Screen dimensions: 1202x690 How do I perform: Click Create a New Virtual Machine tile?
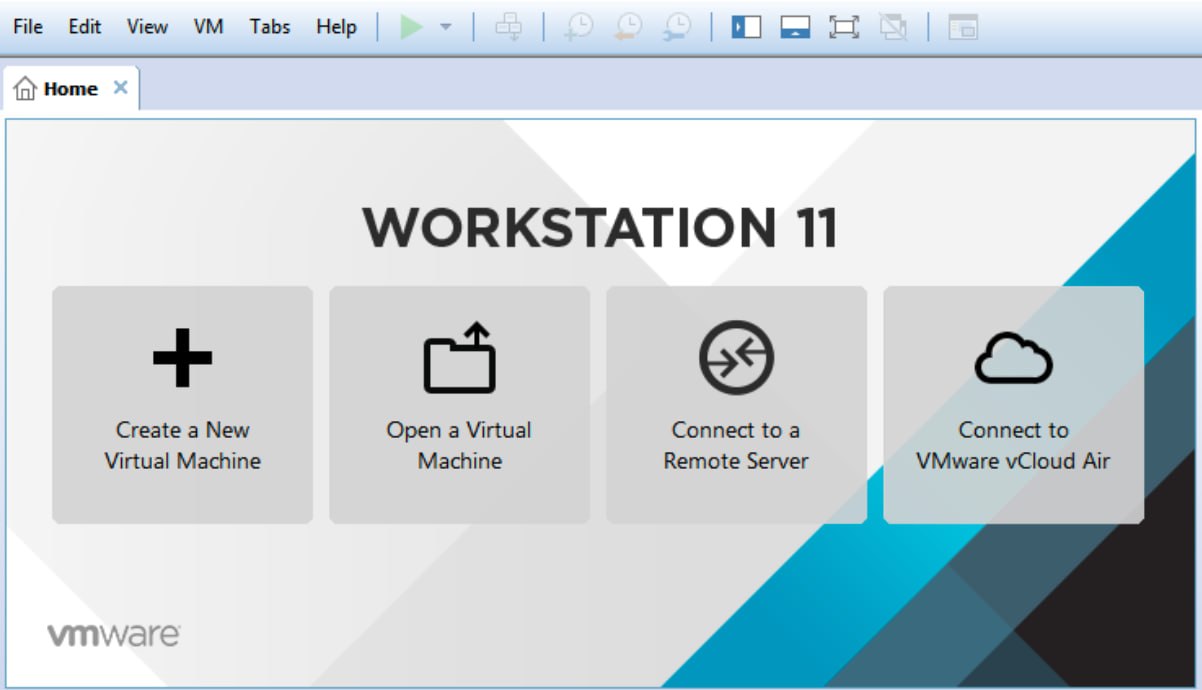(182, 405)
